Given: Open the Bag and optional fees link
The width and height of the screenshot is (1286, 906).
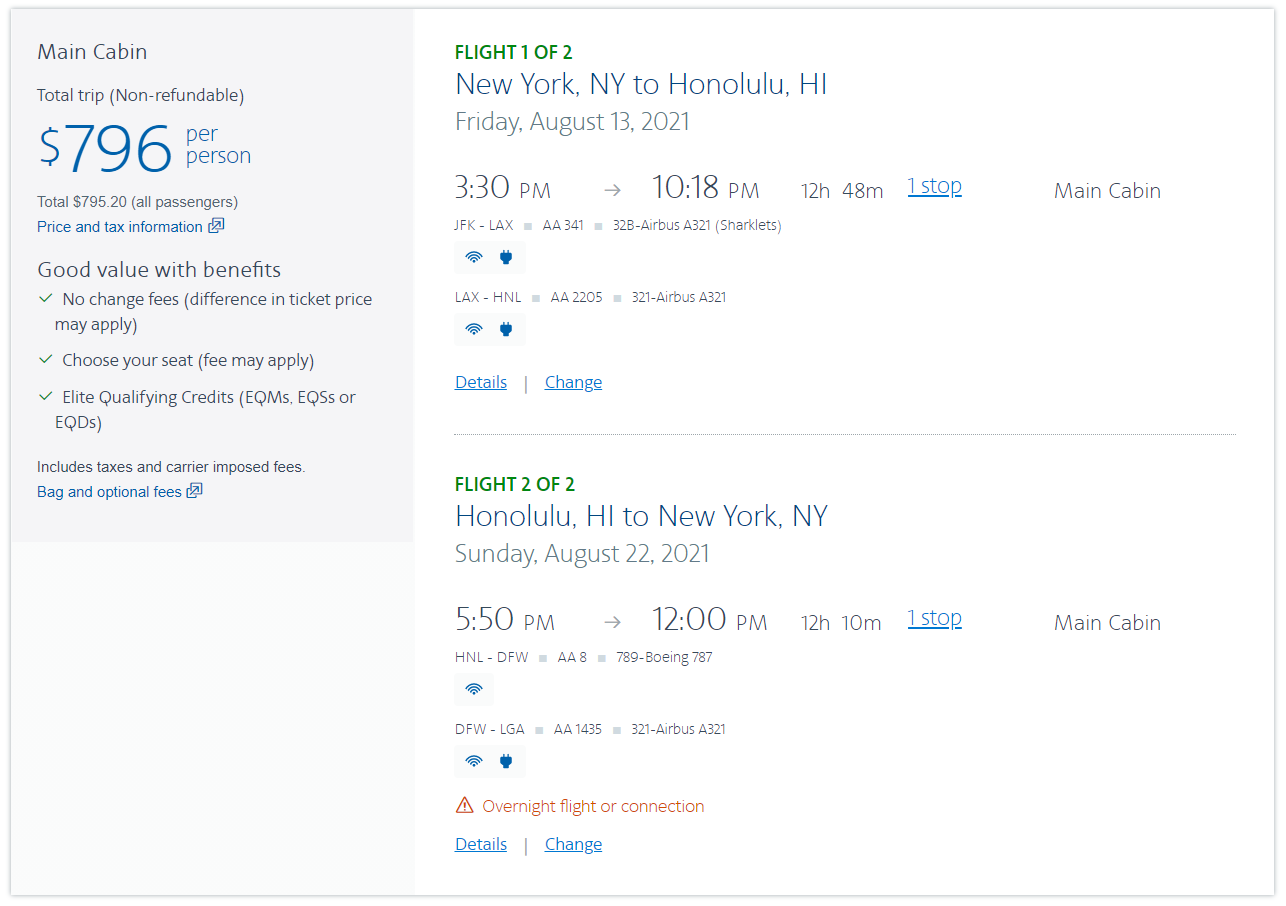Looking at the screenshot, I should [x=110, y=491].
